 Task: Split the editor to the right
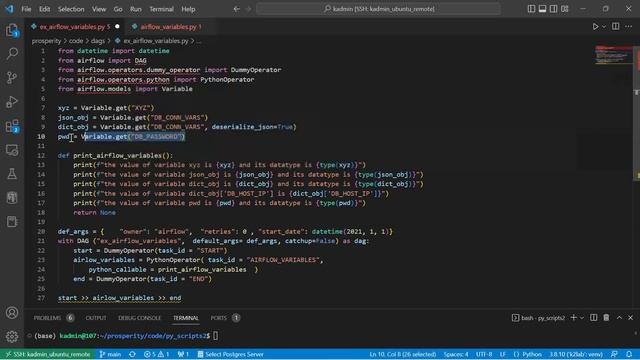pyautogui.click(x=616, y=27)
